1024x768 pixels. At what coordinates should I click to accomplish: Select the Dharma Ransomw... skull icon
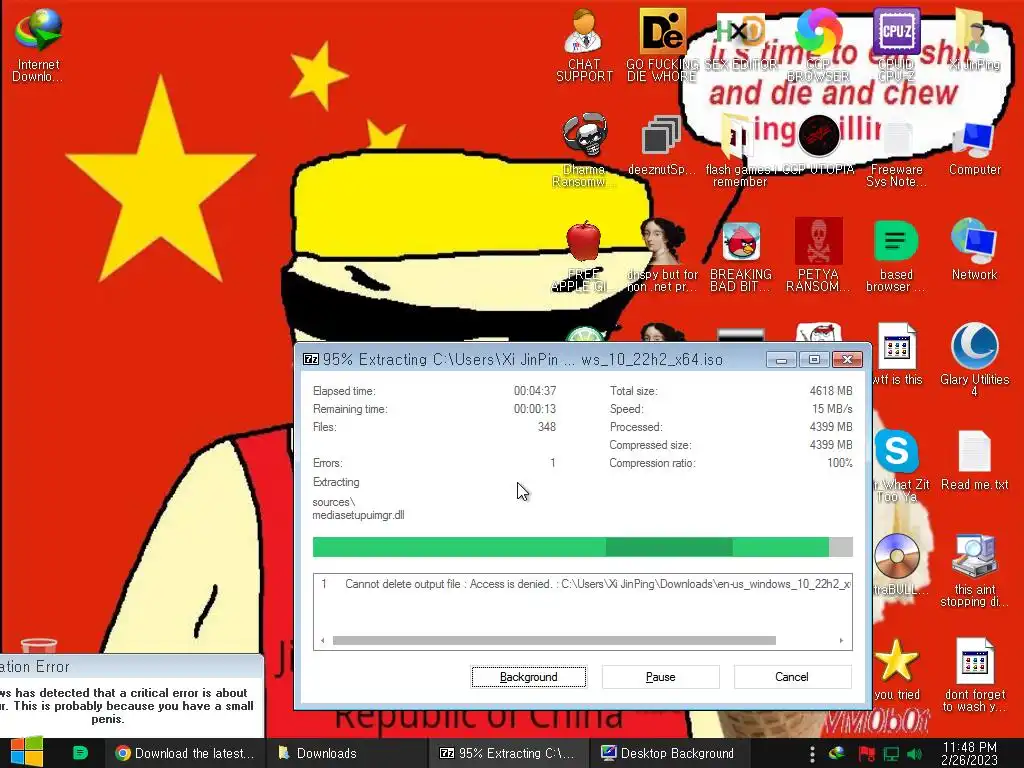coord(584,150)
